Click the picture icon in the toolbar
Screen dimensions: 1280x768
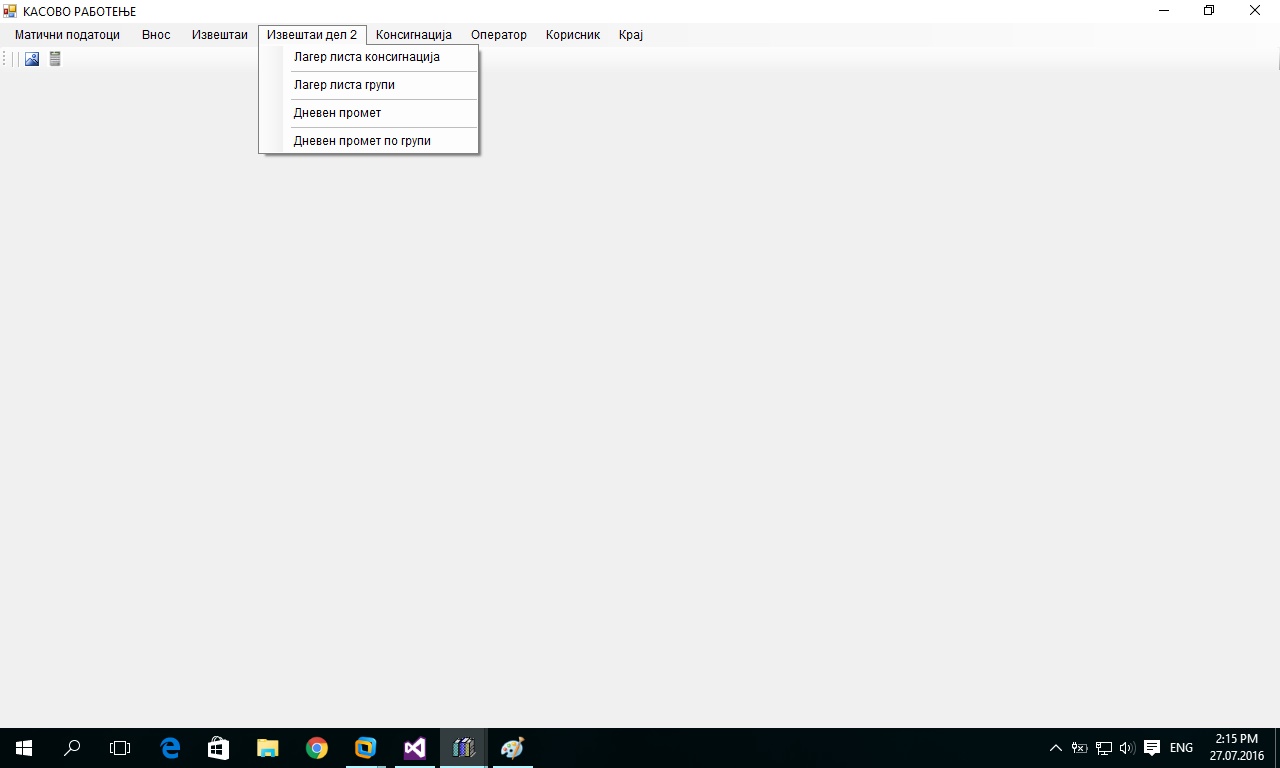point(32,59)
